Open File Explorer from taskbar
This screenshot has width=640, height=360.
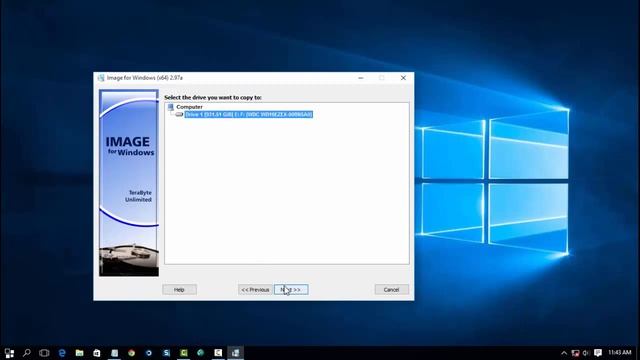click(x=79, y=353)
